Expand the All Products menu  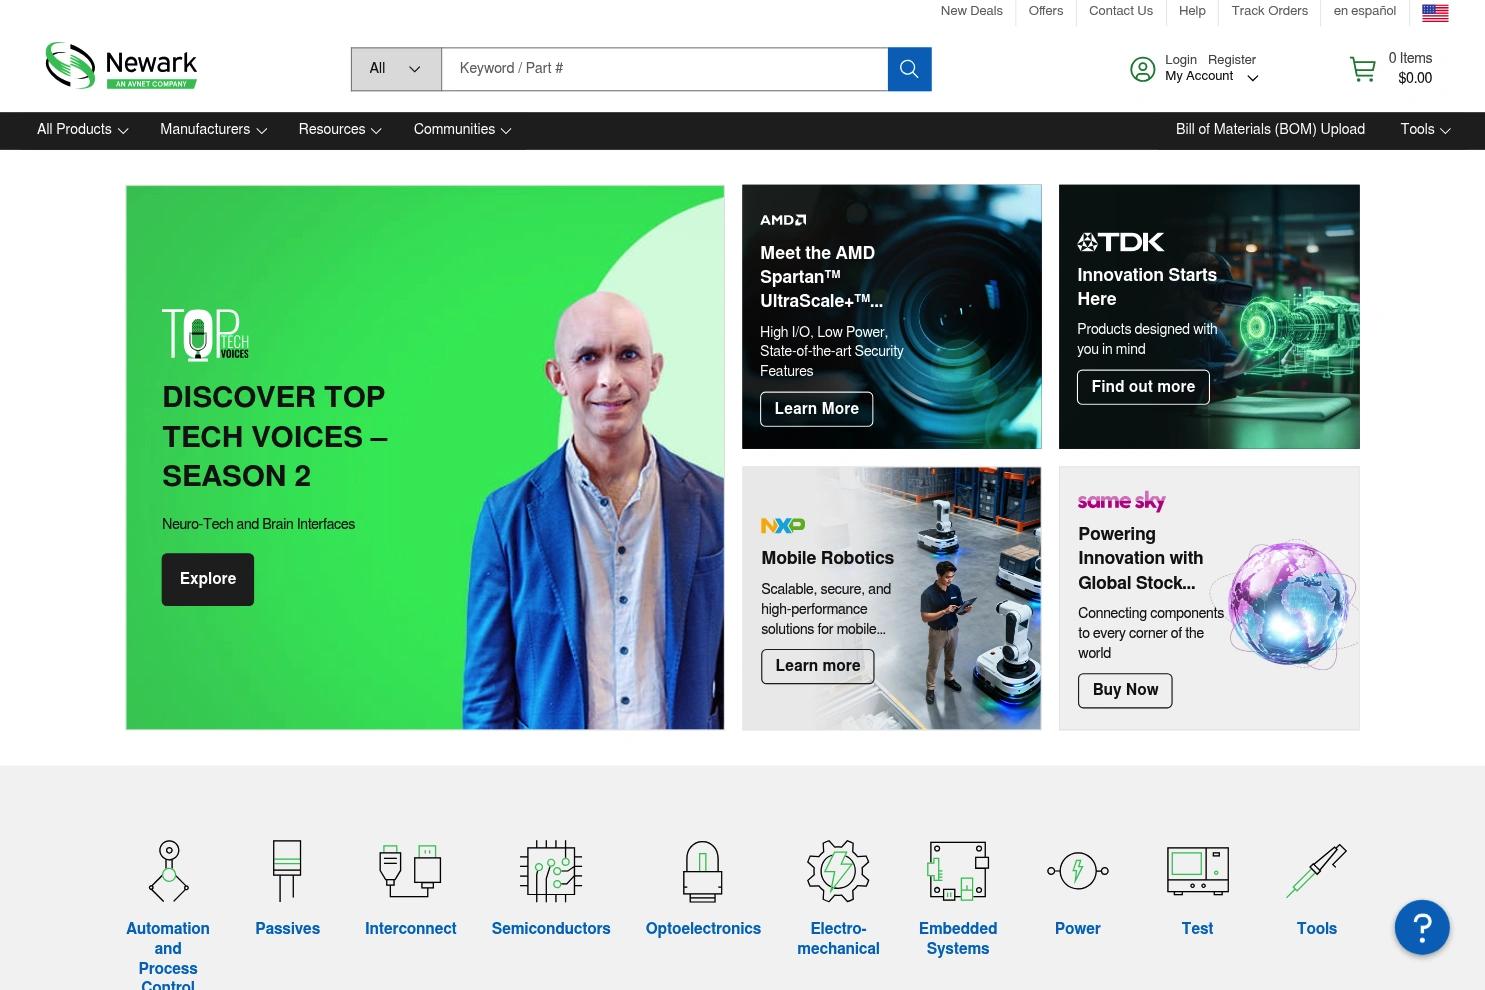point(83,130)
